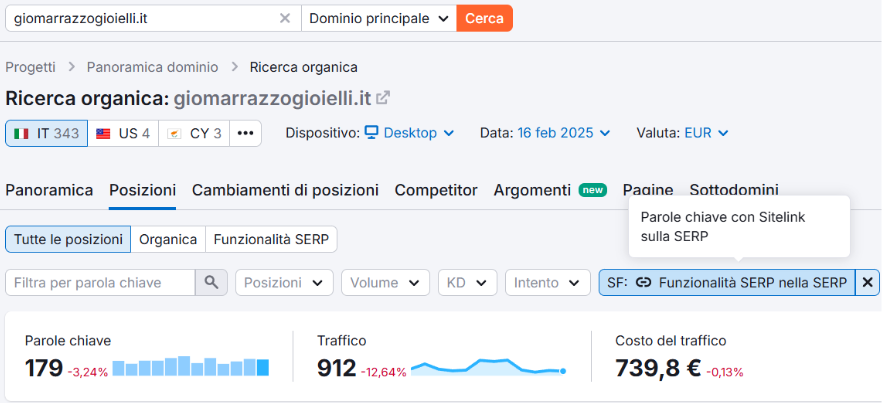The image size is (893, 403).
Task: Open the three-dots more countries menu
Action: [x=245, y=133]
